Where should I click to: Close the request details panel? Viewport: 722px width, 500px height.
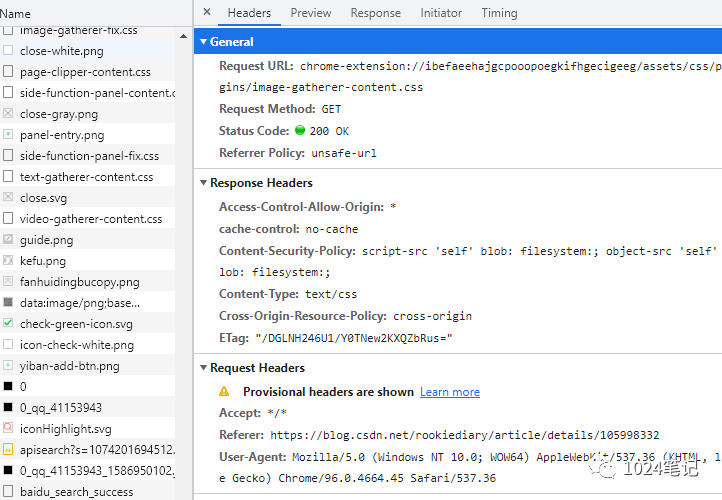point(207,13)
